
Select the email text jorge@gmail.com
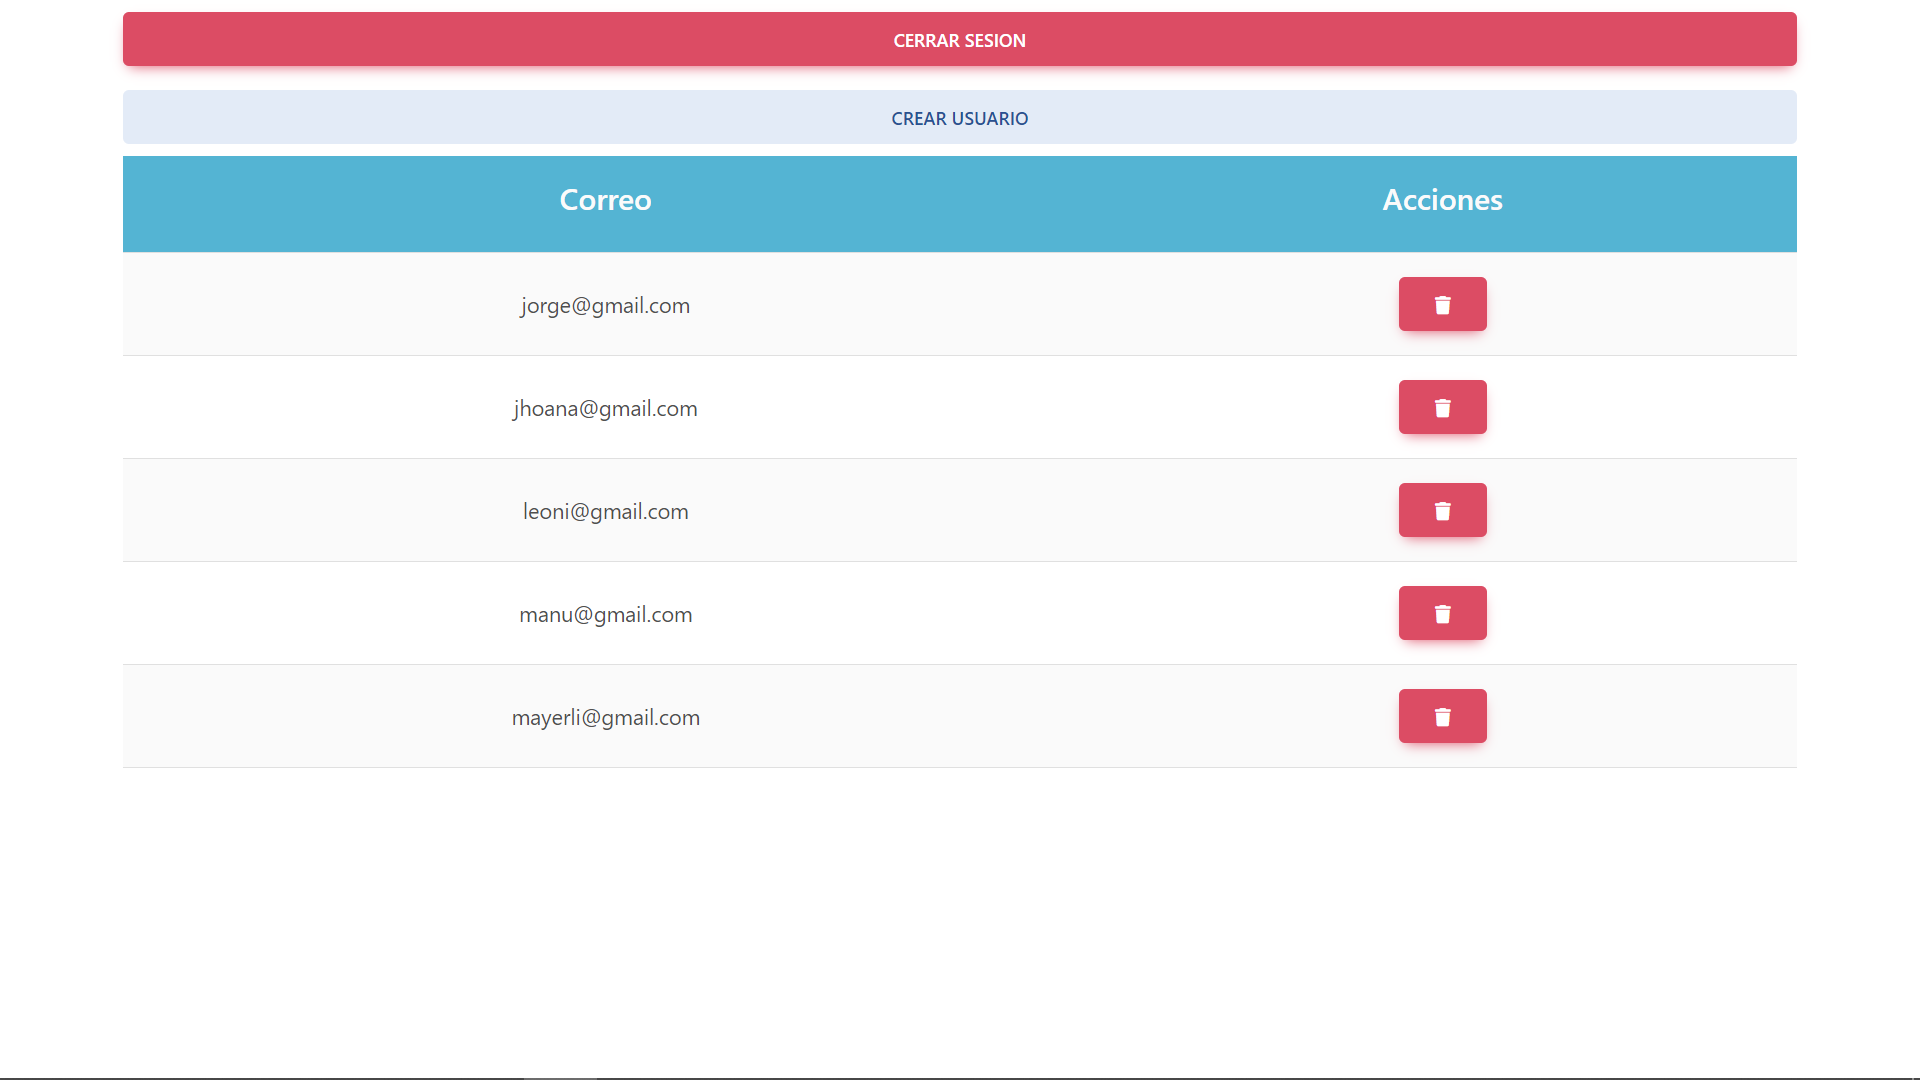[604, 306]
